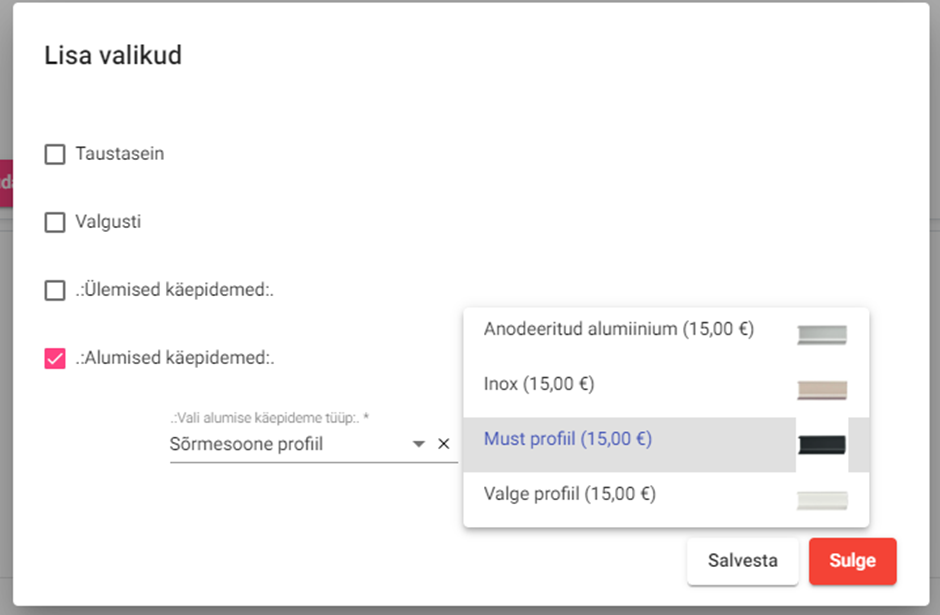Check the Ülemised käepidemed option
Viewport: 940px width, 615px height.
click(55, 291)
